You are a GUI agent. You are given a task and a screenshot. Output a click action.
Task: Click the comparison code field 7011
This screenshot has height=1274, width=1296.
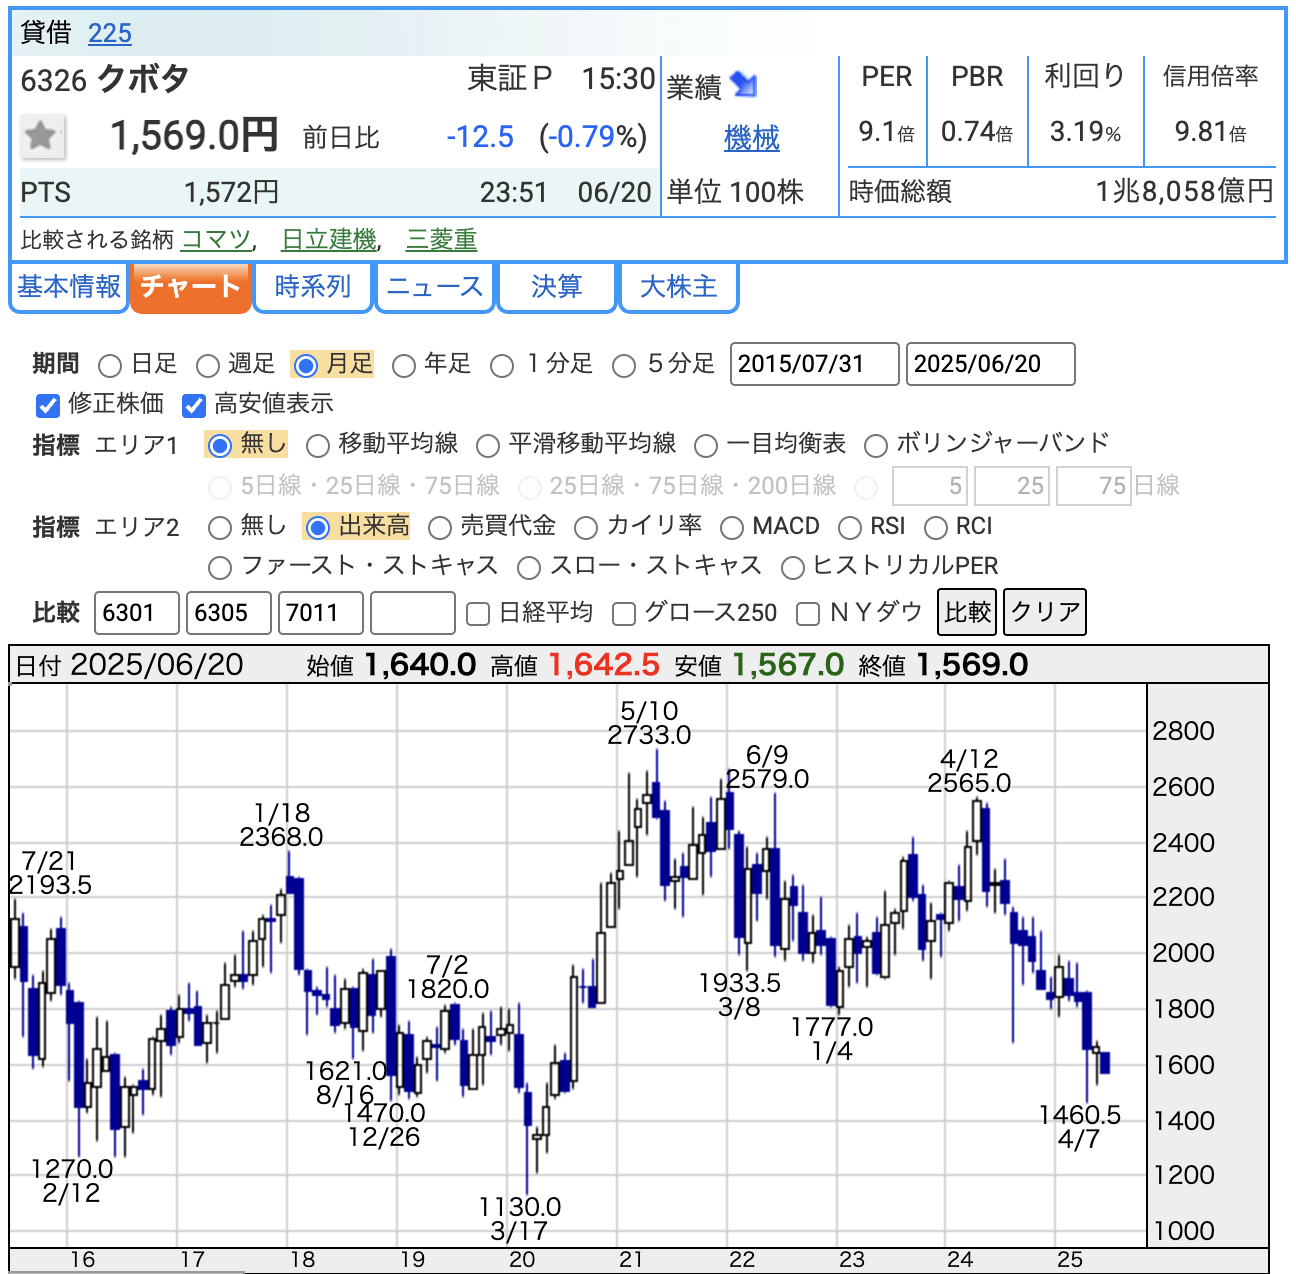point(321,613)
